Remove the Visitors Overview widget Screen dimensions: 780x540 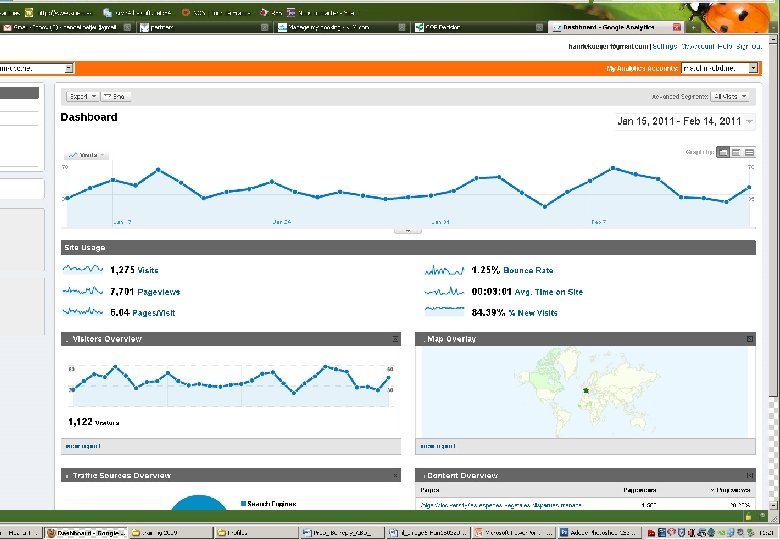pos(395,339)
